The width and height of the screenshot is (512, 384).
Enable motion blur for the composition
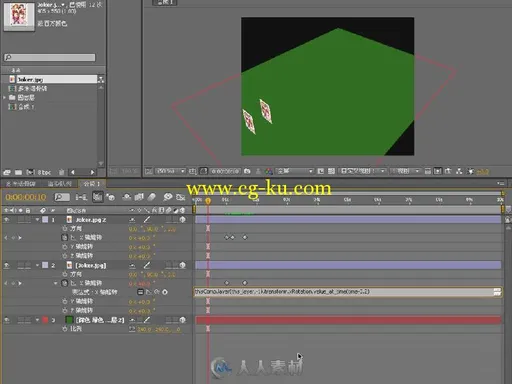(152, 197)
